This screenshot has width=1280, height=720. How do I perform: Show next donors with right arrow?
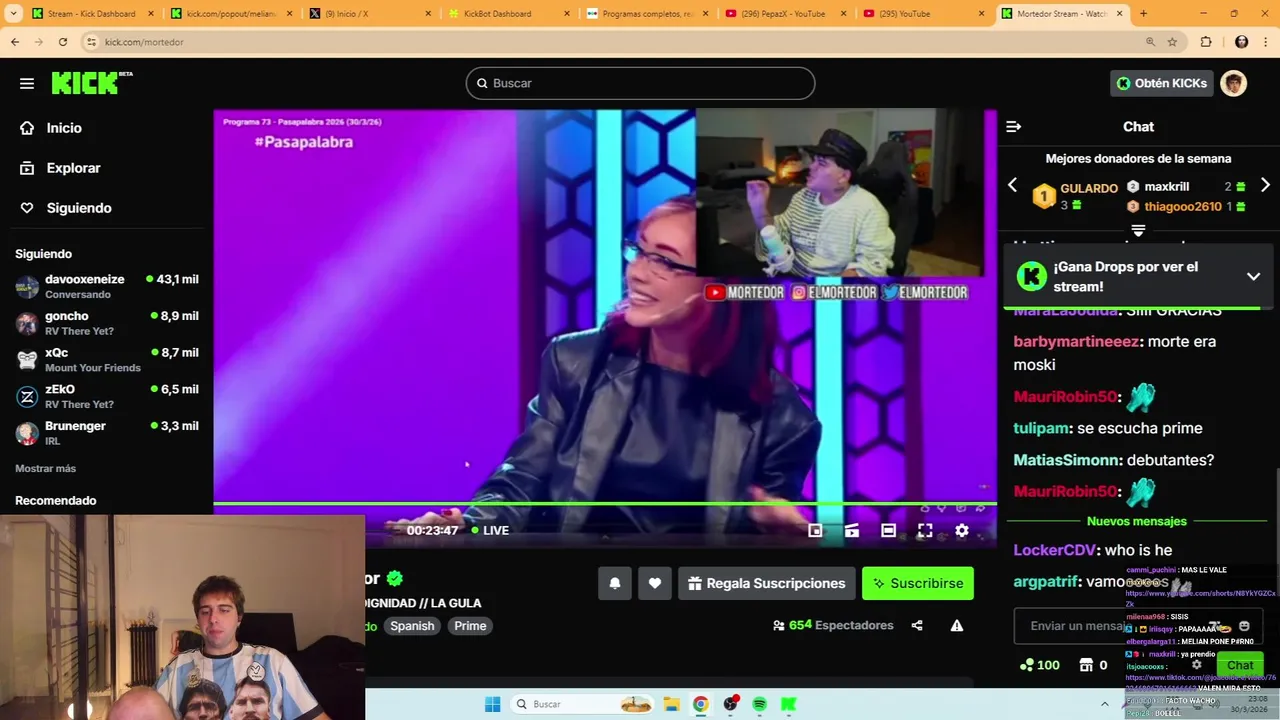coord(1265,185)
